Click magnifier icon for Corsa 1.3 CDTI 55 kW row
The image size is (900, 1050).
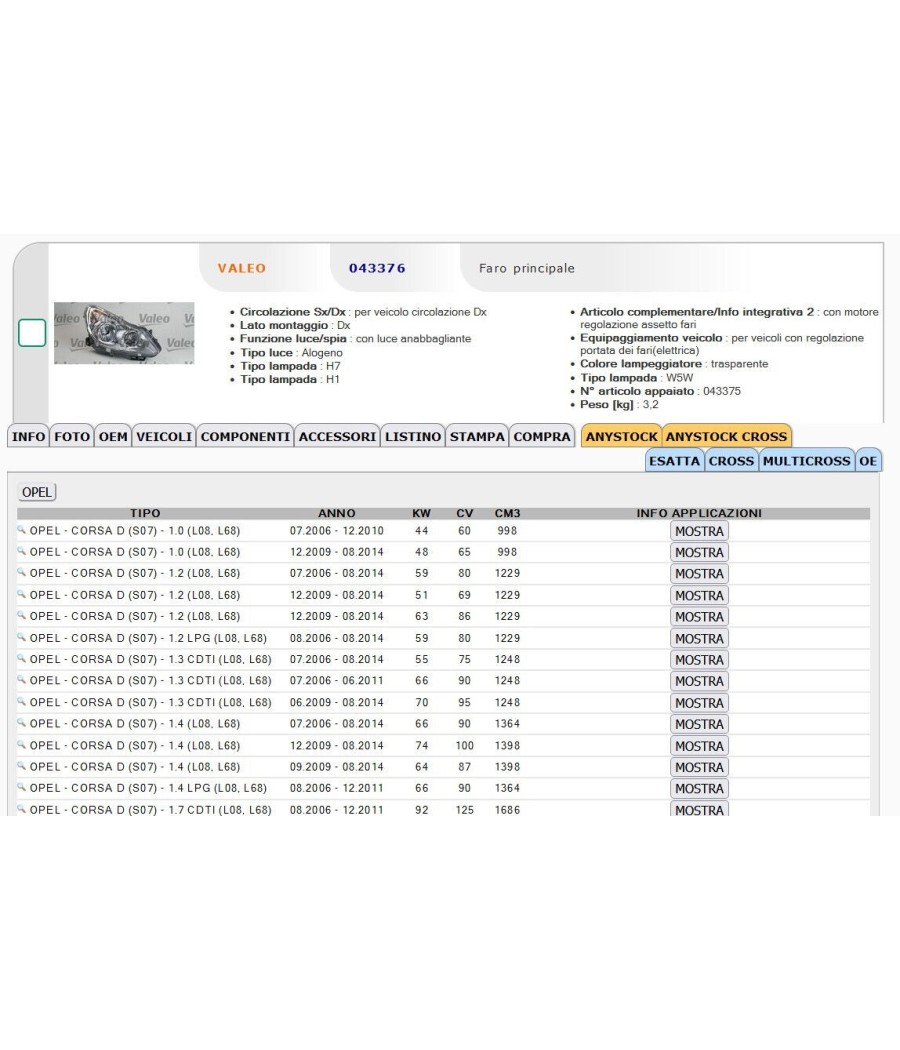coord(21,658)
